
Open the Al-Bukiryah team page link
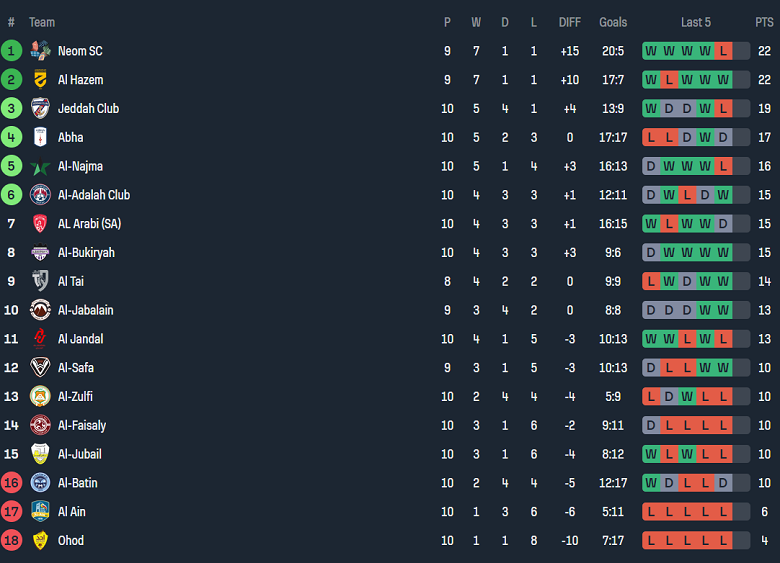click(x=86, y=253)
